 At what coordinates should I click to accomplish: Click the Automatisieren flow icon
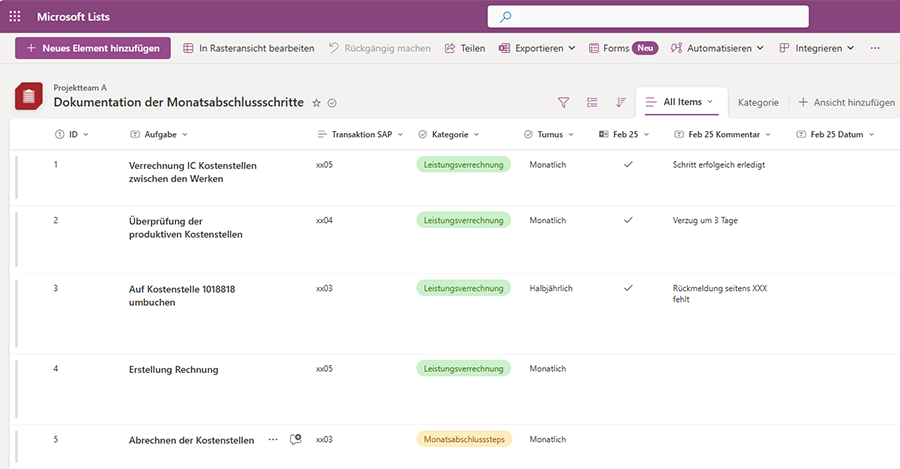[x=677, y=48]
